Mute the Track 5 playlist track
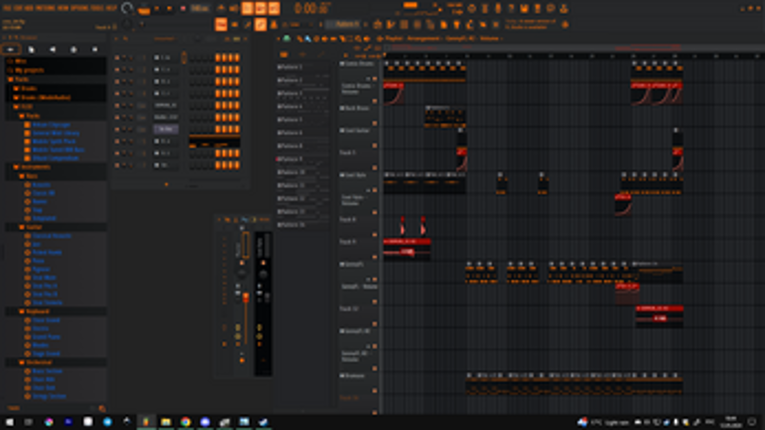Viewport: 765px width, 430px height. (375, 168)
